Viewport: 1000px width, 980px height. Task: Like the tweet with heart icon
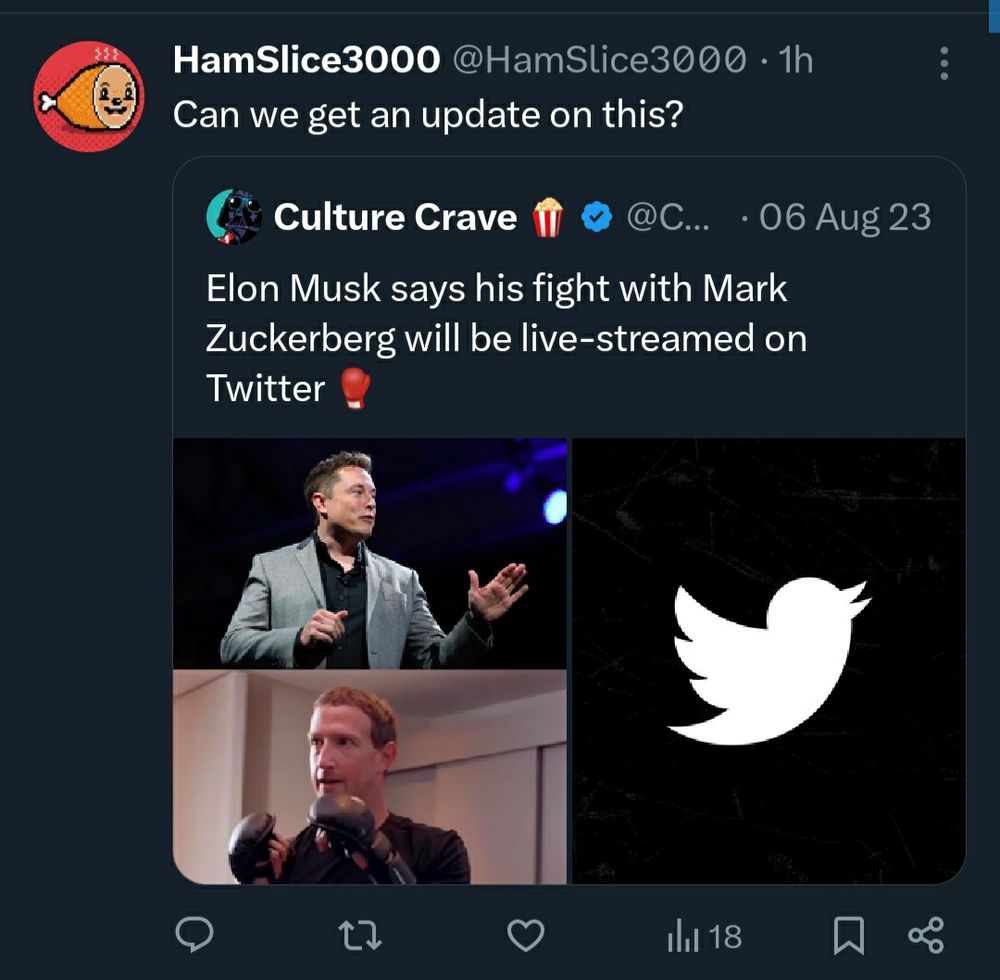coord(525,934)
